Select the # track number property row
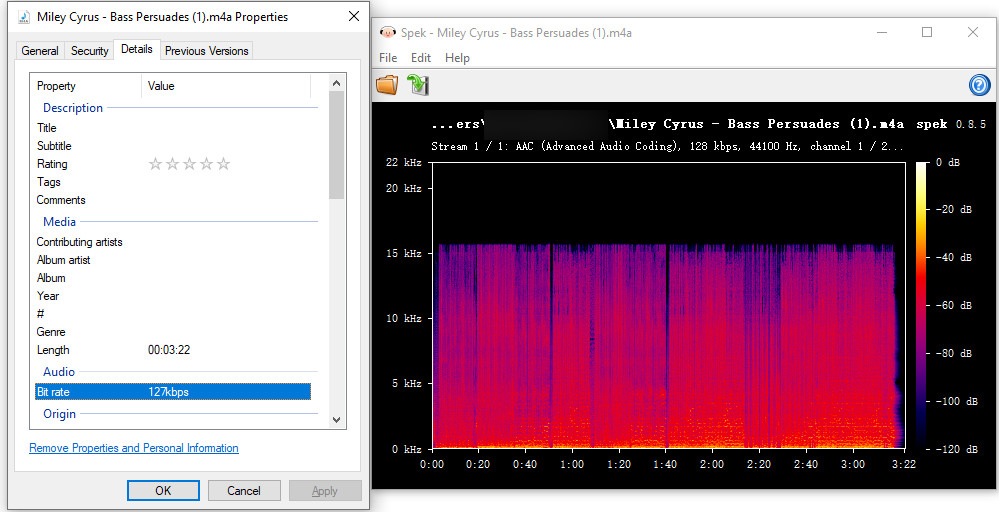Viewport: 999px width, 512px height. (173, 314)
